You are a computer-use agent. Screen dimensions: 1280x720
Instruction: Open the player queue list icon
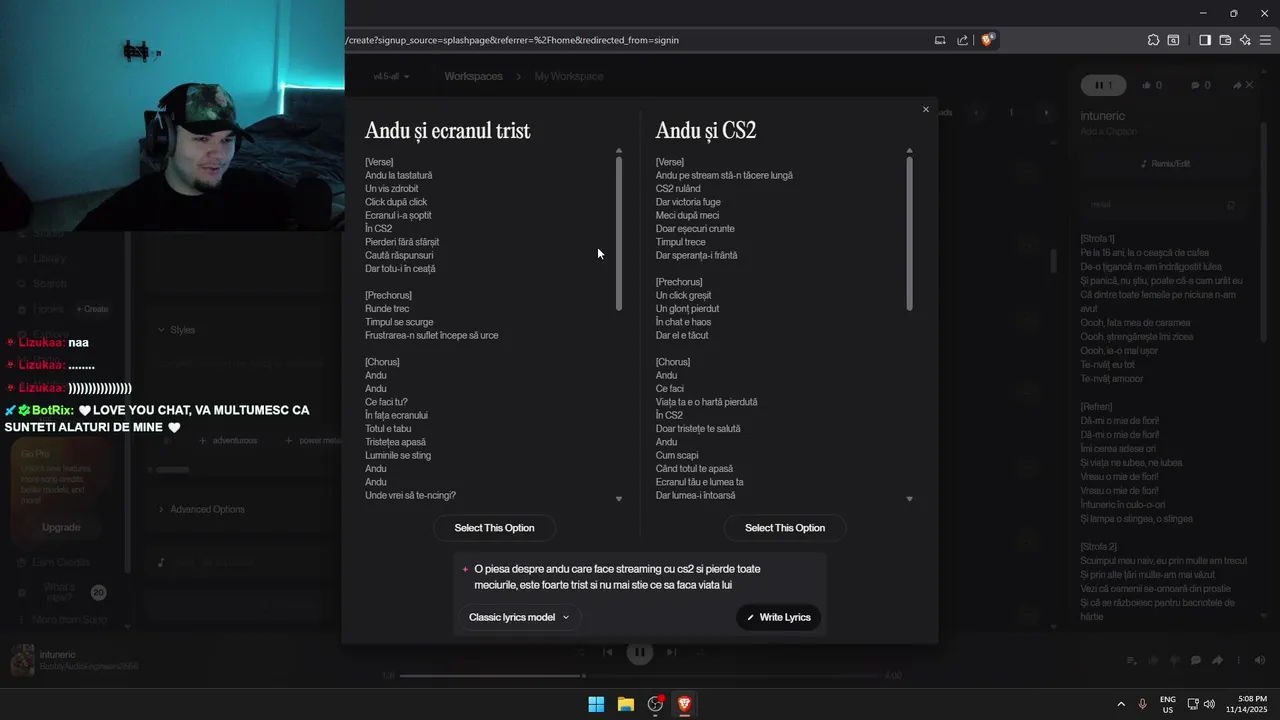click(x=1132, y=660)
